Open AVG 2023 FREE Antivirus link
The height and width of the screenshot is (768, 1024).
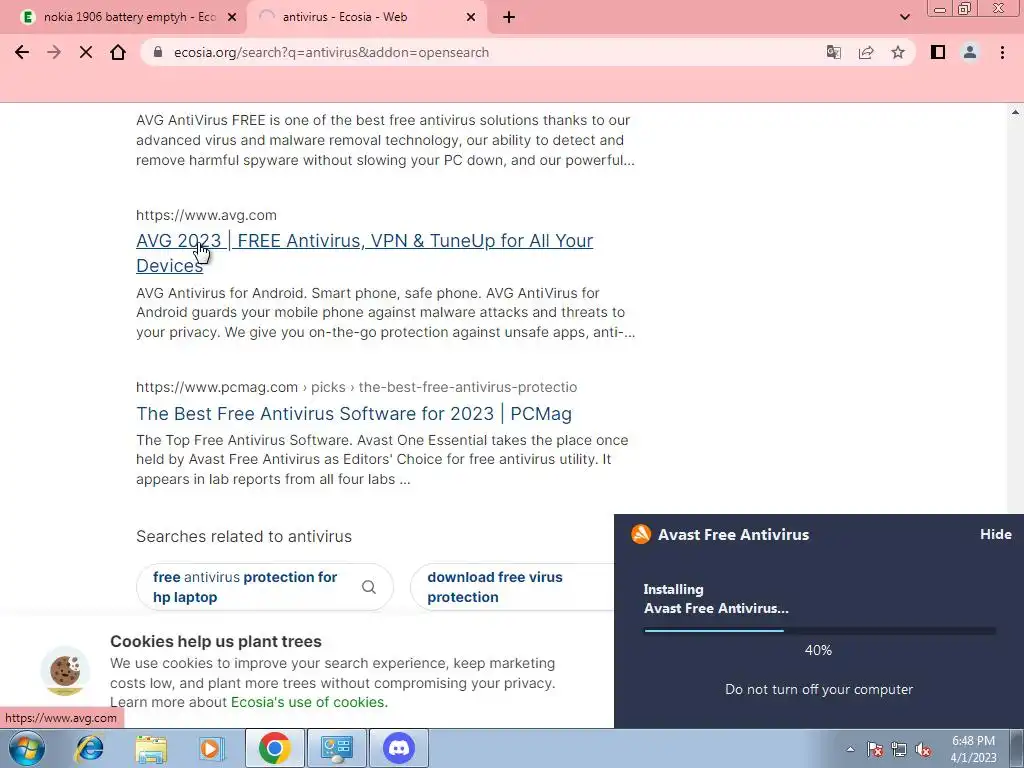(x=364, y=253)
